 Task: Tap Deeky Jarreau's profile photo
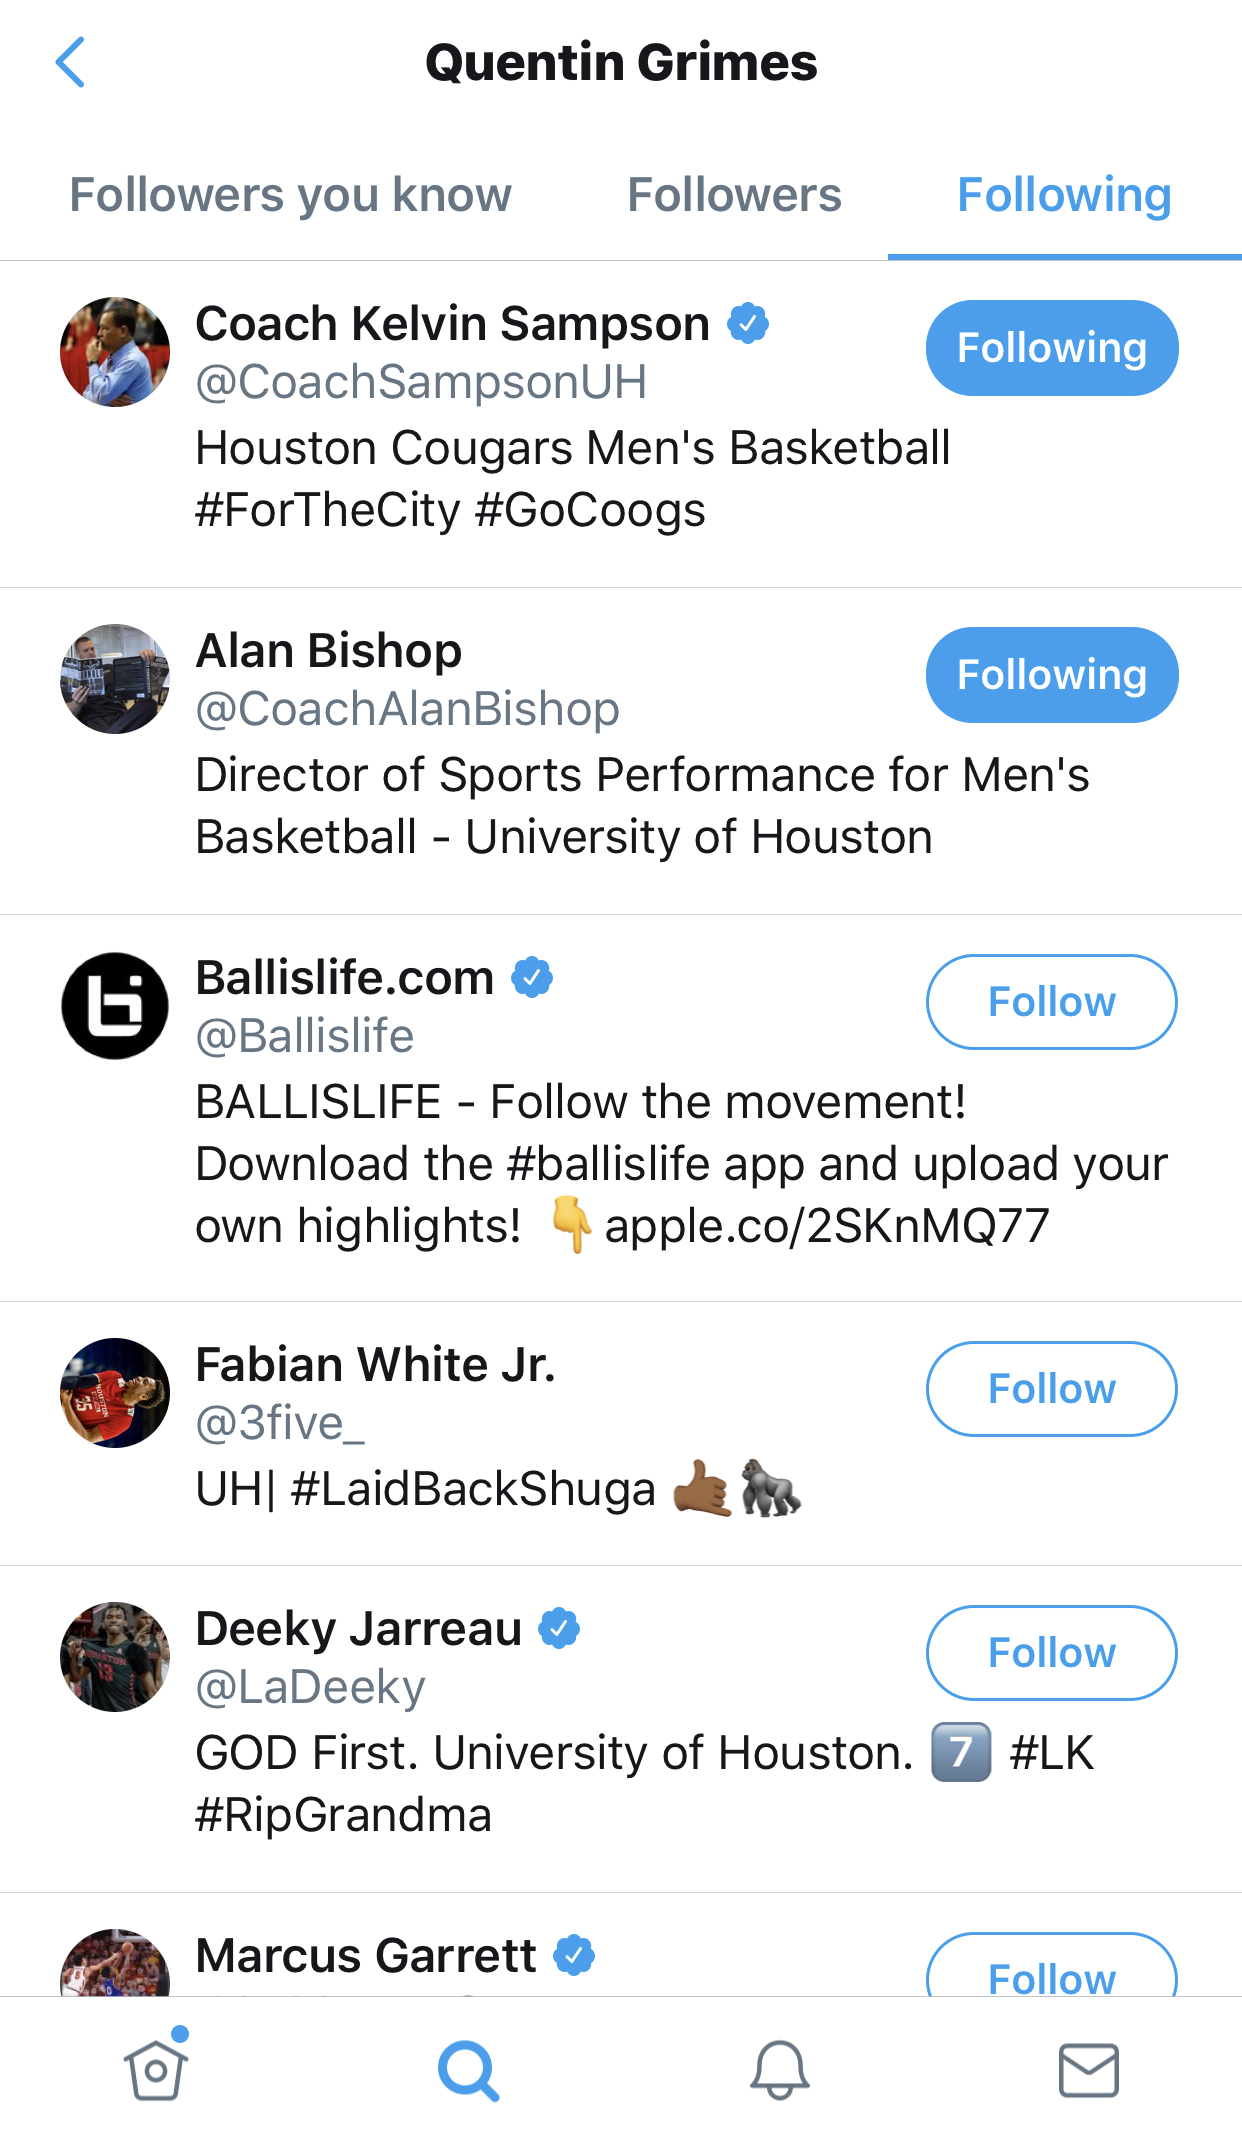click(x=115, y=1657)
